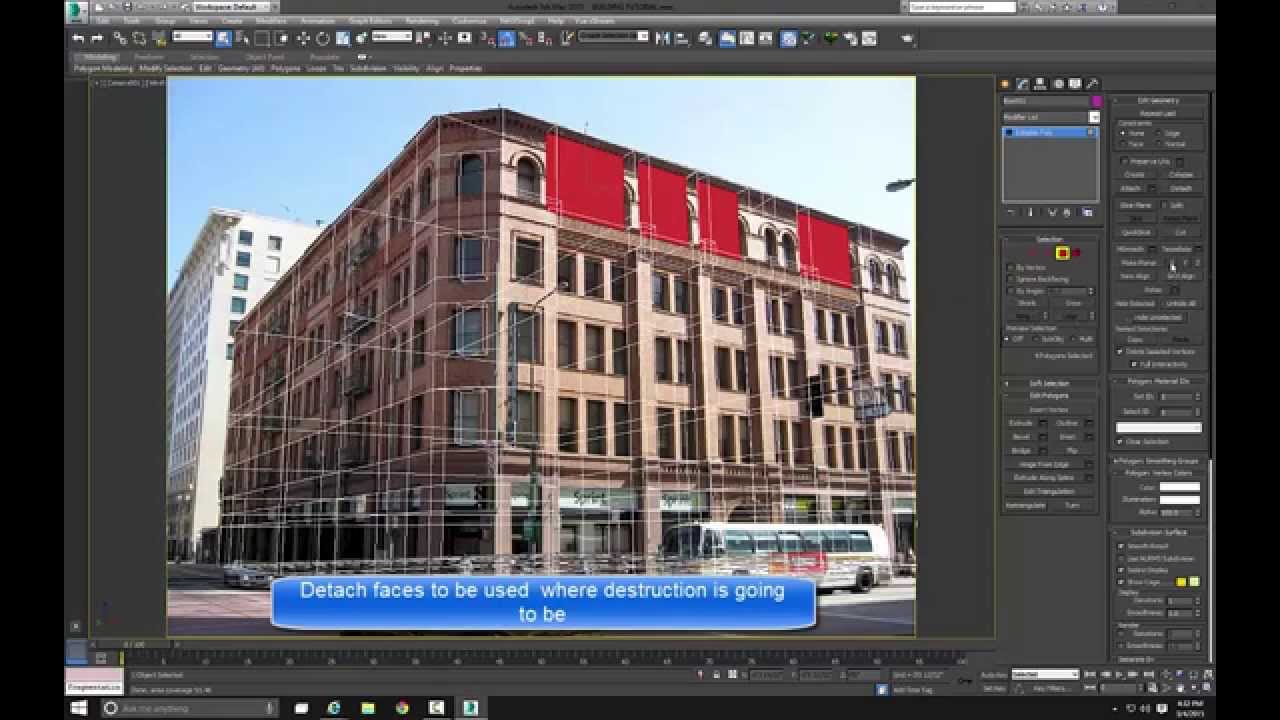This screenshot has width=1280, height=720.
Task: Open the Customize menu
Action: [469, 20]
